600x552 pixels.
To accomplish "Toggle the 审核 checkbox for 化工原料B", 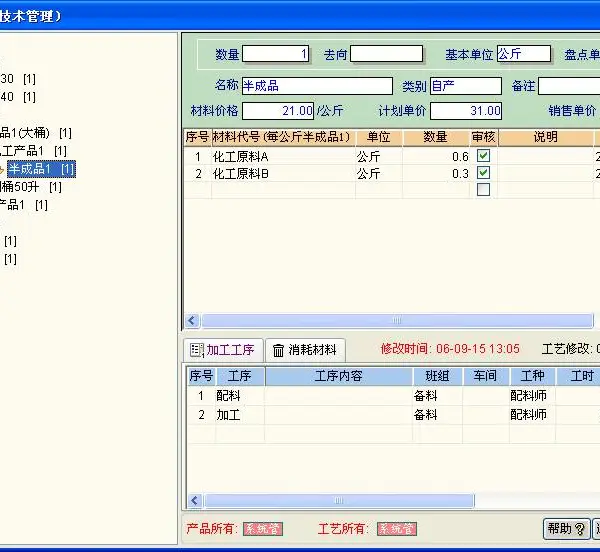I will pos(483,173).
